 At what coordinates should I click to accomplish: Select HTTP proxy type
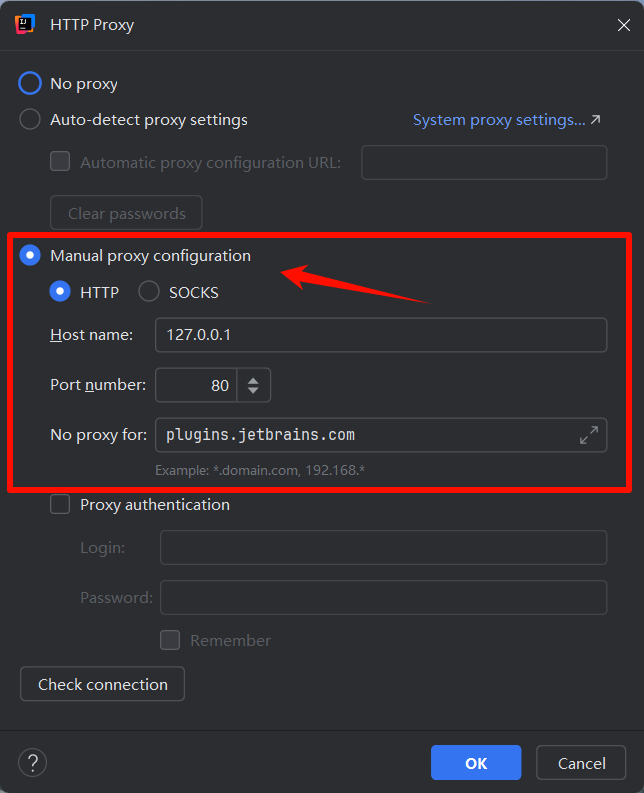tap(60, 292)
